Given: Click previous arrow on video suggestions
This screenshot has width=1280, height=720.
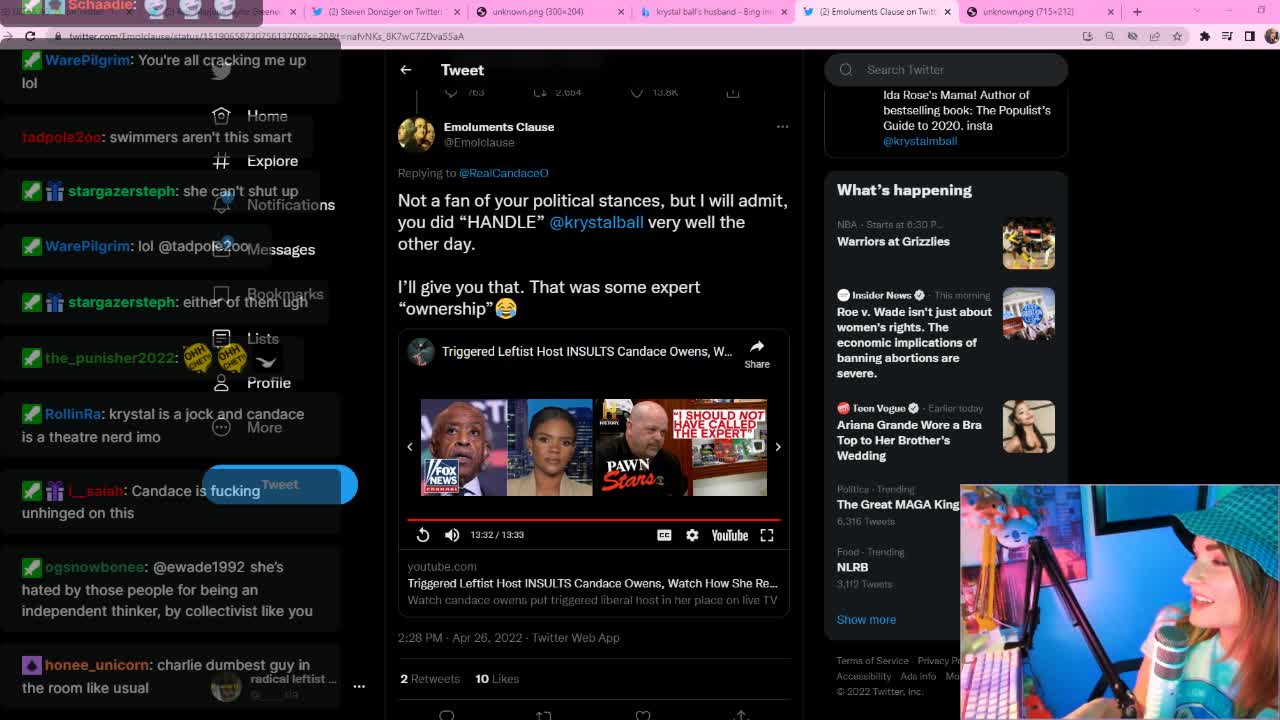Looking at the screenshot, I should [409, 447].
